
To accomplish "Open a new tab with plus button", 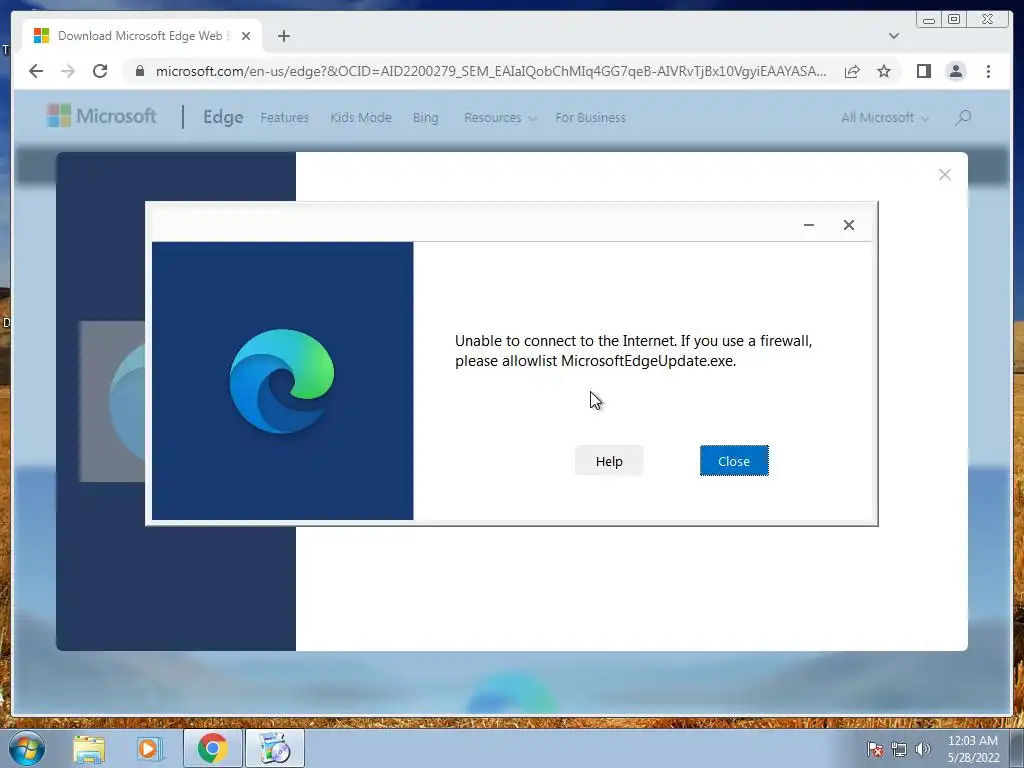I will click(283, 36).
